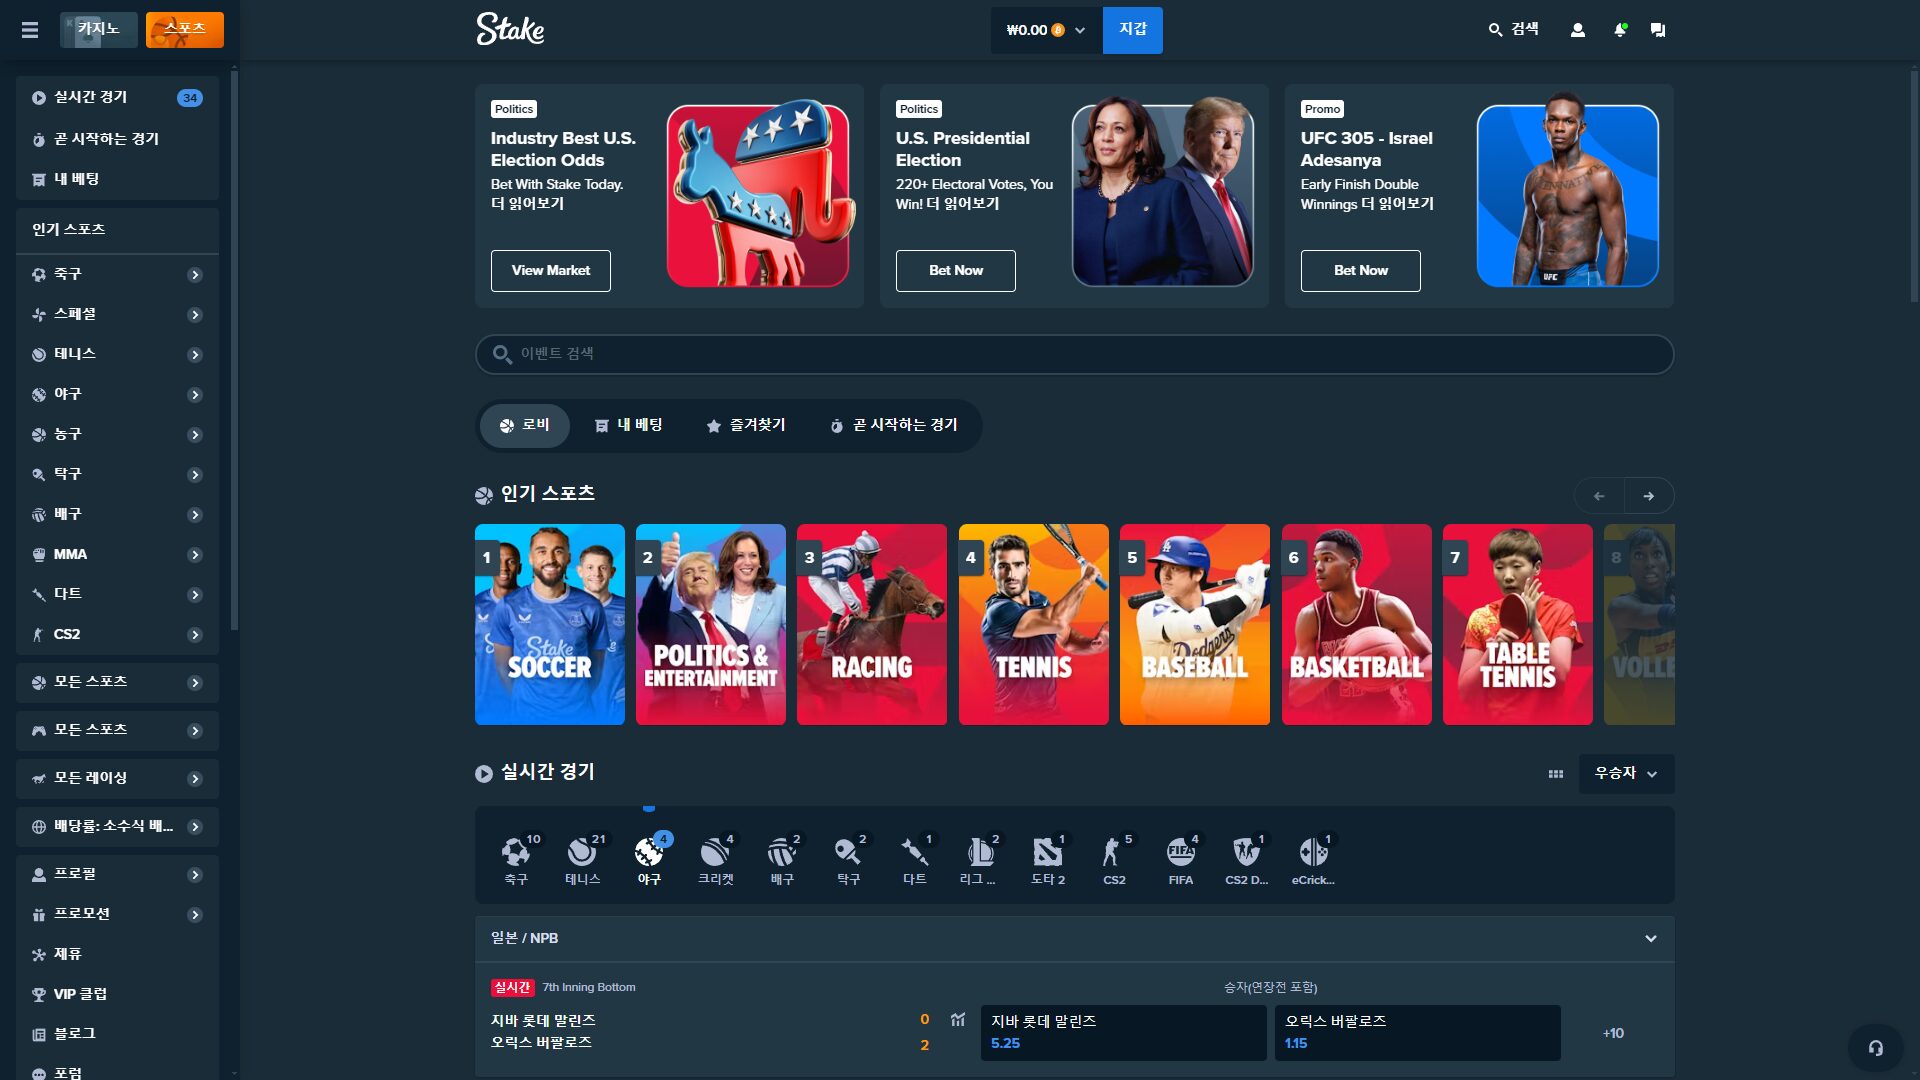Open the ₩0.00 currency balance dropdown
Viewport: 1920px width, 1080px height.
tap(1046, 30)
